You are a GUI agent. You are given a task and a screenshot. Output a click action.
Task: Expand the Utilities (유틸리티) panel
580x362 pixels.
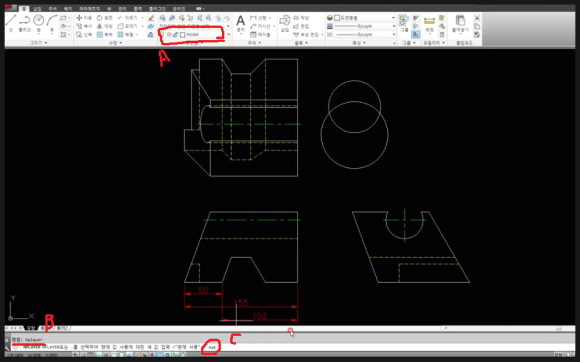pyautogui.click(x=434, y=43)
